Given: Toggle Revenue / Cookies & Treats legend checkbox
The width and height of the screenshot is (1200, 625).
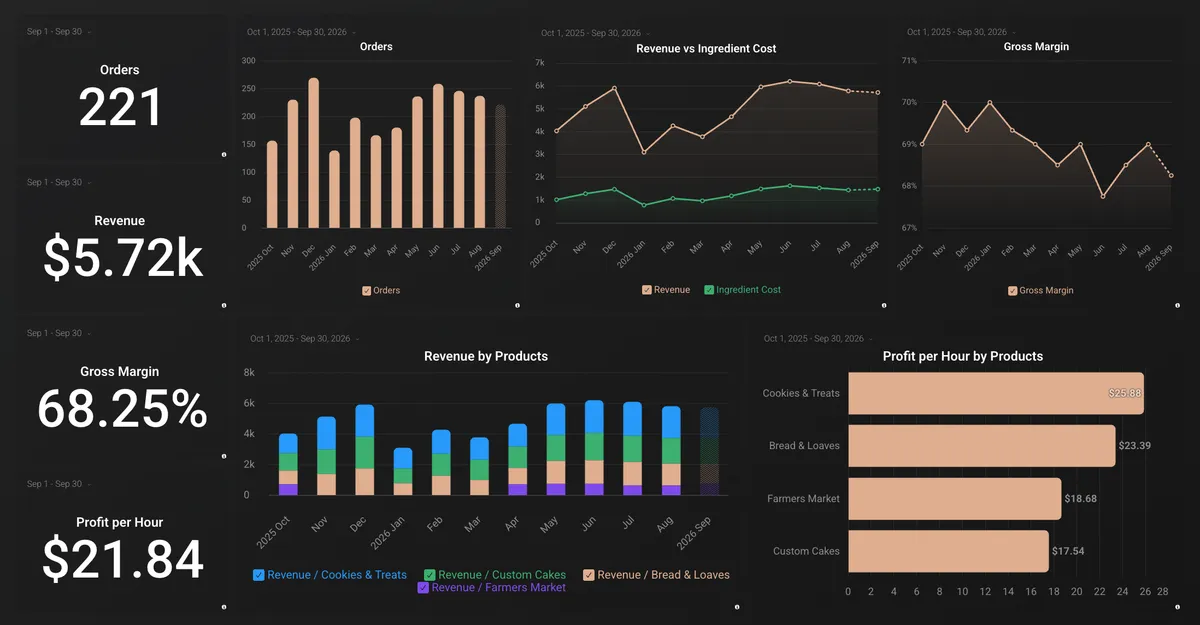Looking at the screenshot, I should point(259,575).
